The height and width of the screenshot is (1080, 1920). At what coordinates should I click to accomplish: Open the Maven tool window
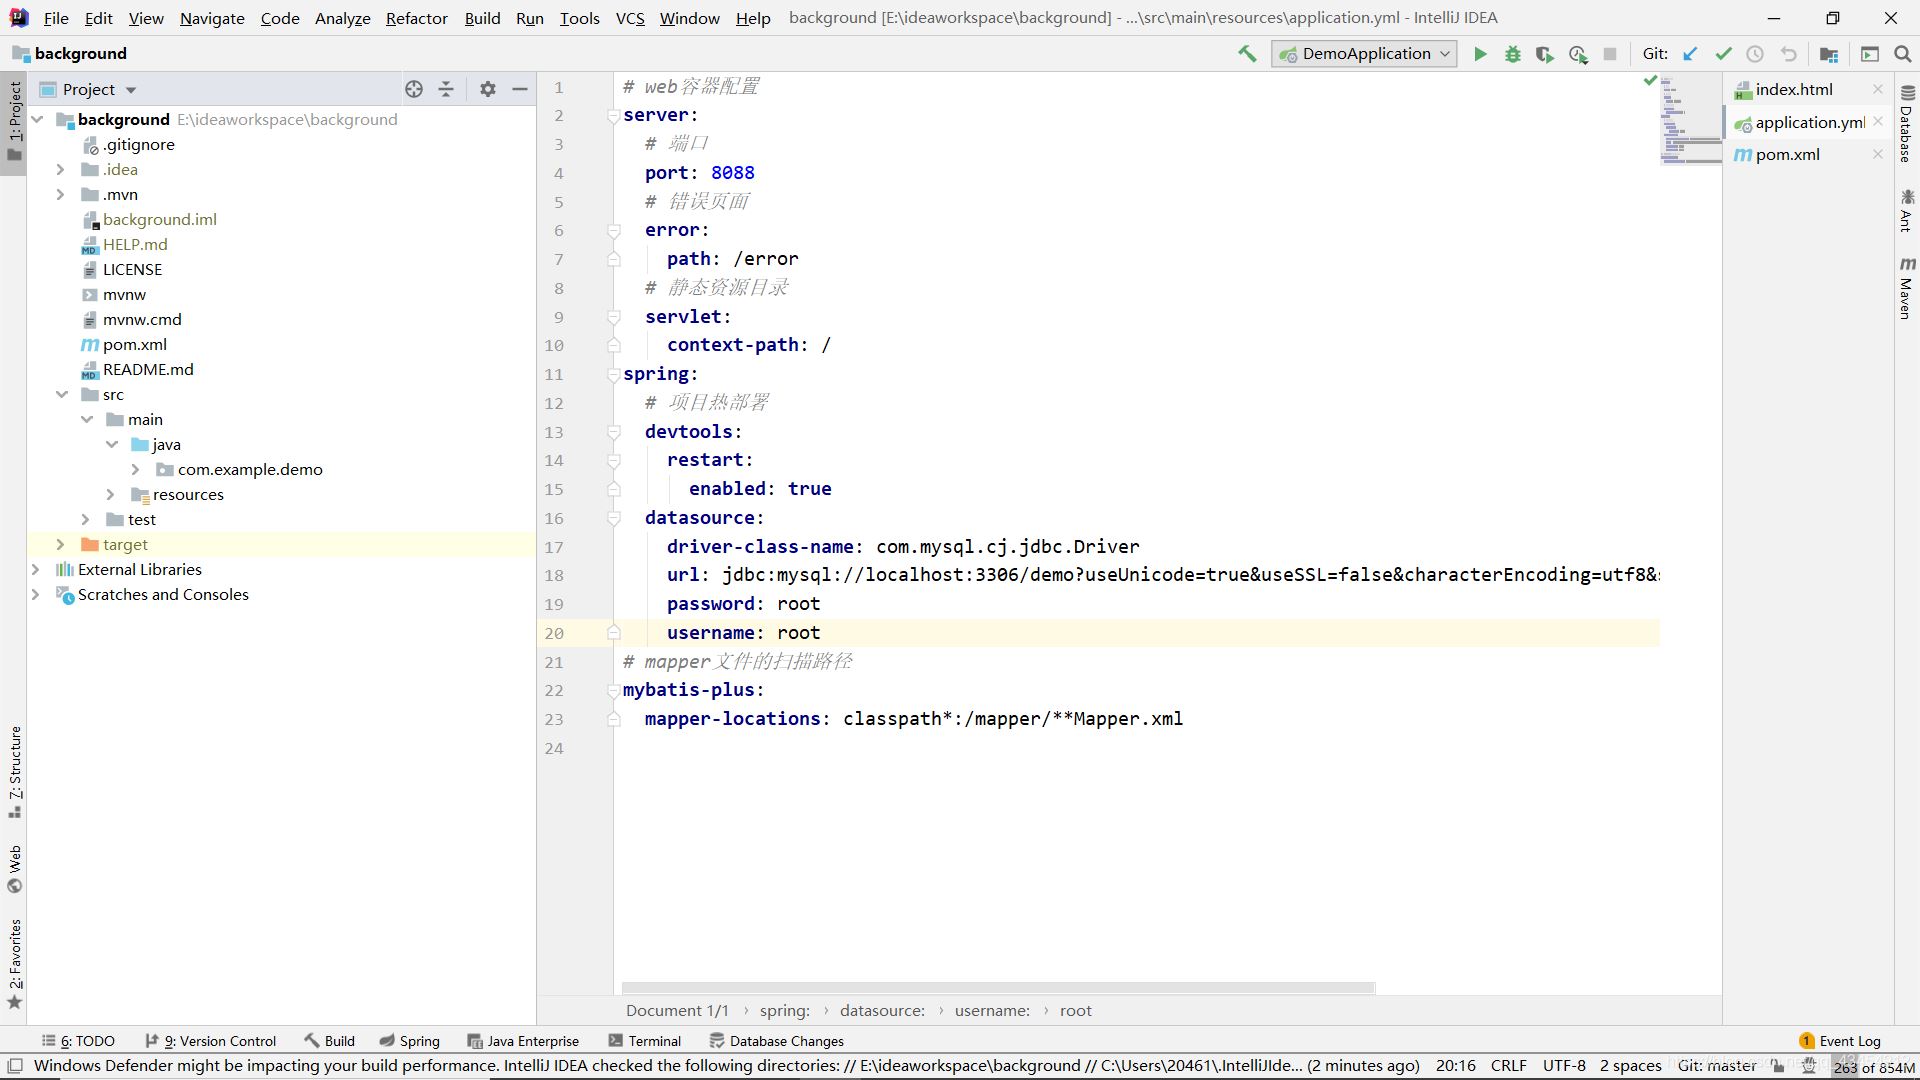1907,291
